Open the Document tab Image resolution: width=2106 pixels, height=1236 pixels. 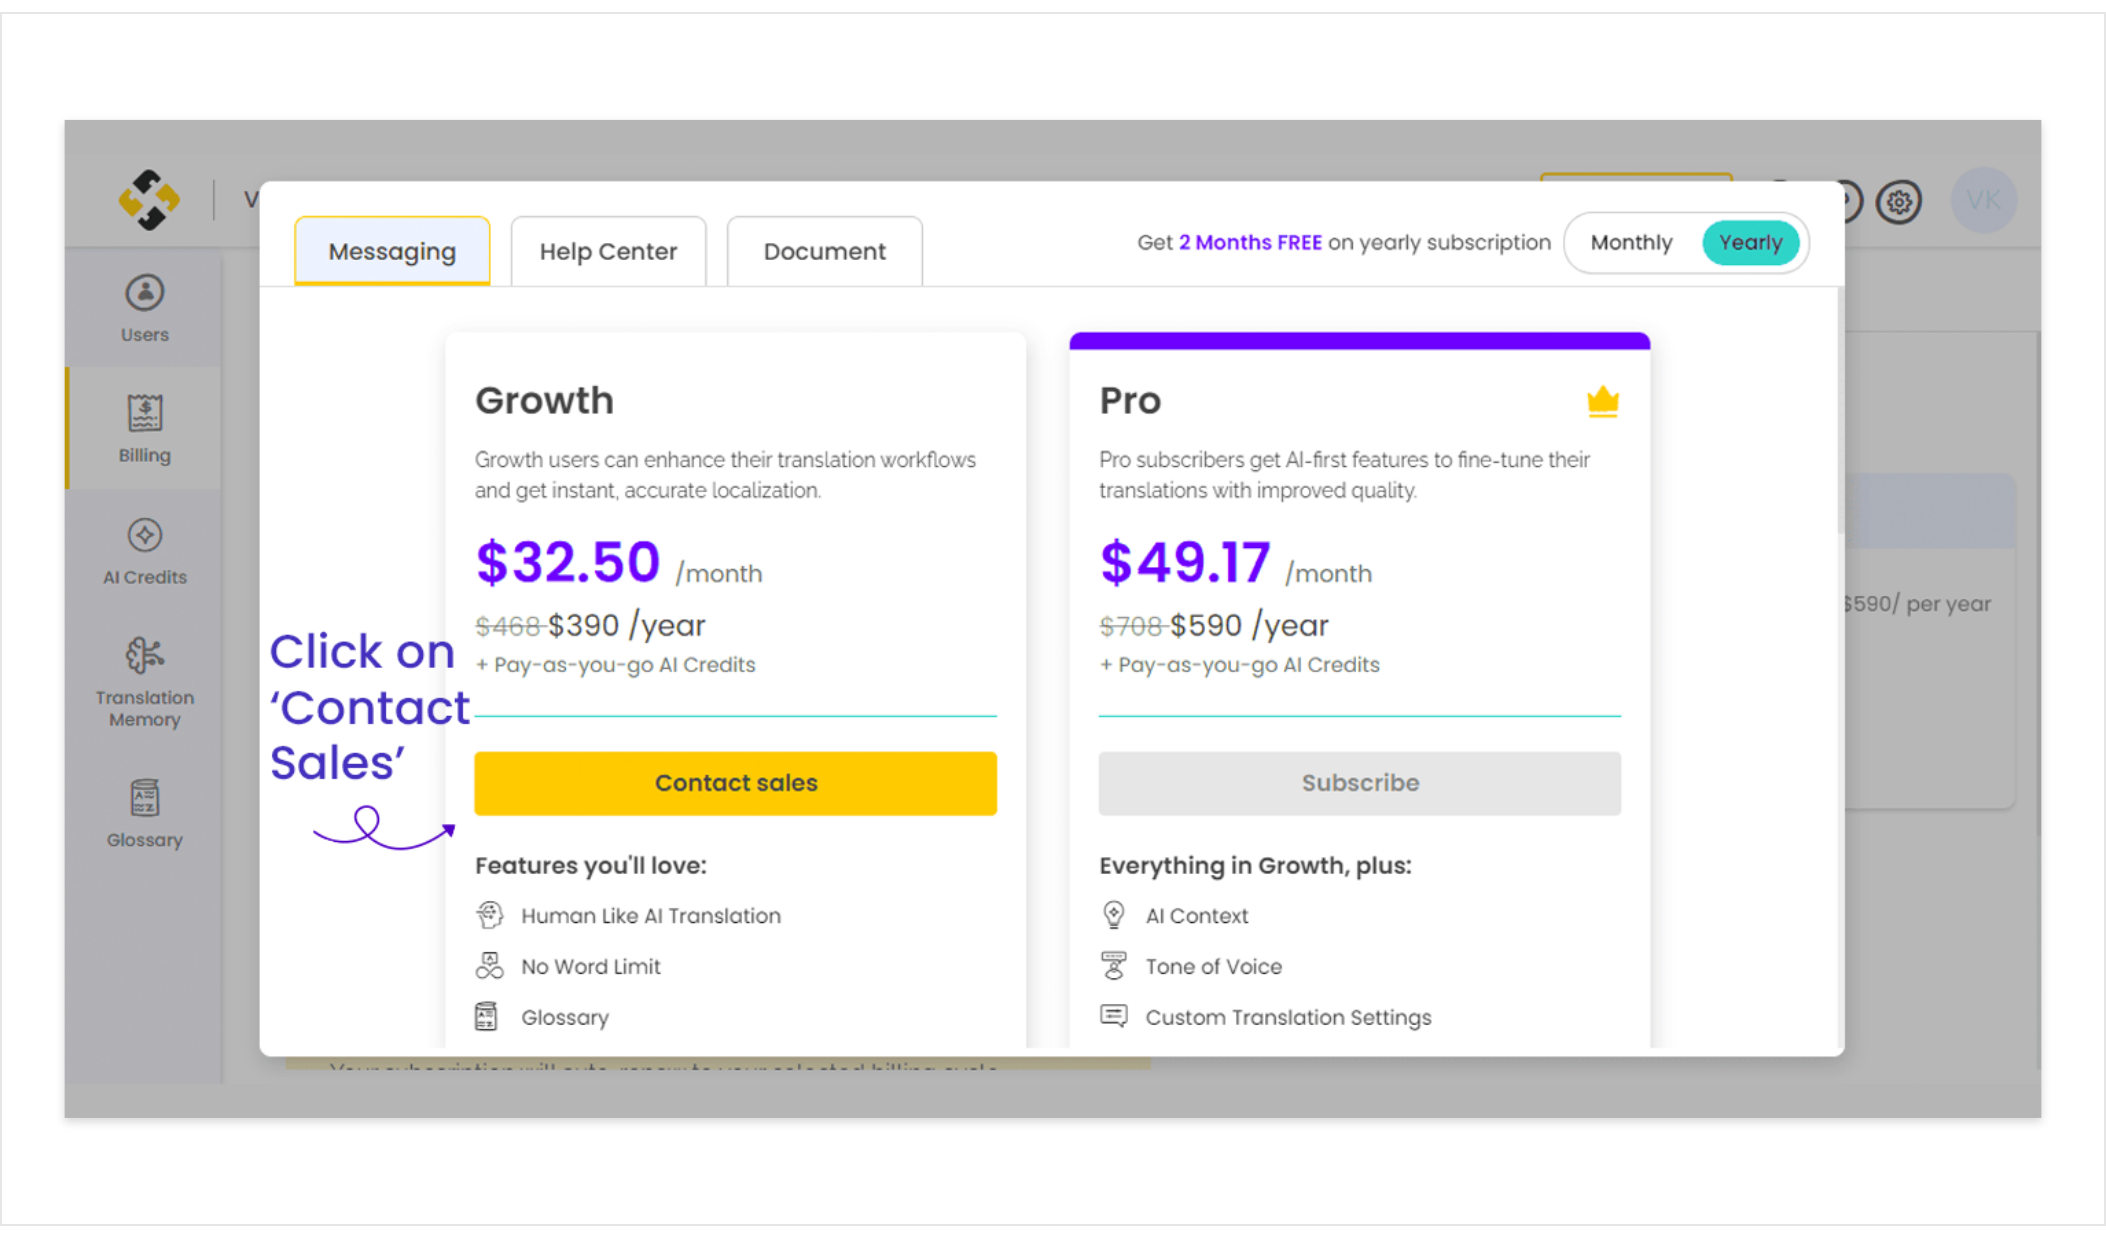pyautogui.click(x=824, y=252)
